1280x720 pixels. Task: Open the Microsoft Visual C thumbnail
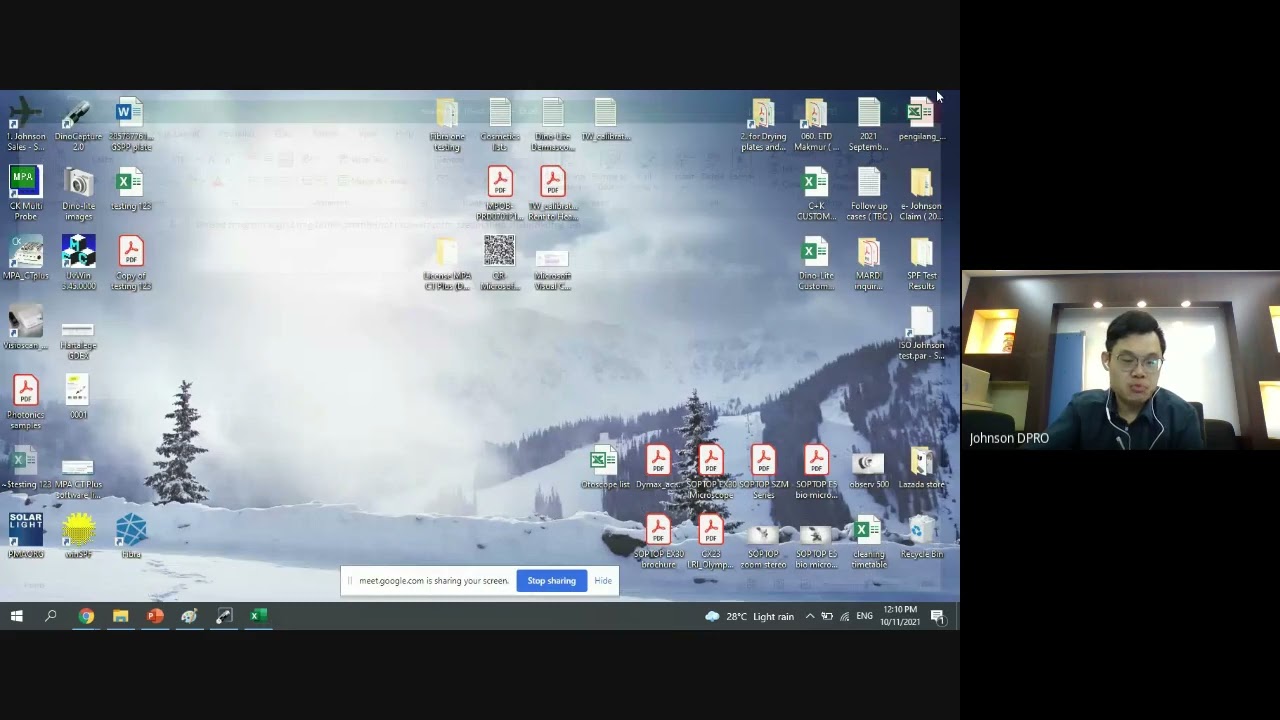pyautogui.click(x=552, y=264)
